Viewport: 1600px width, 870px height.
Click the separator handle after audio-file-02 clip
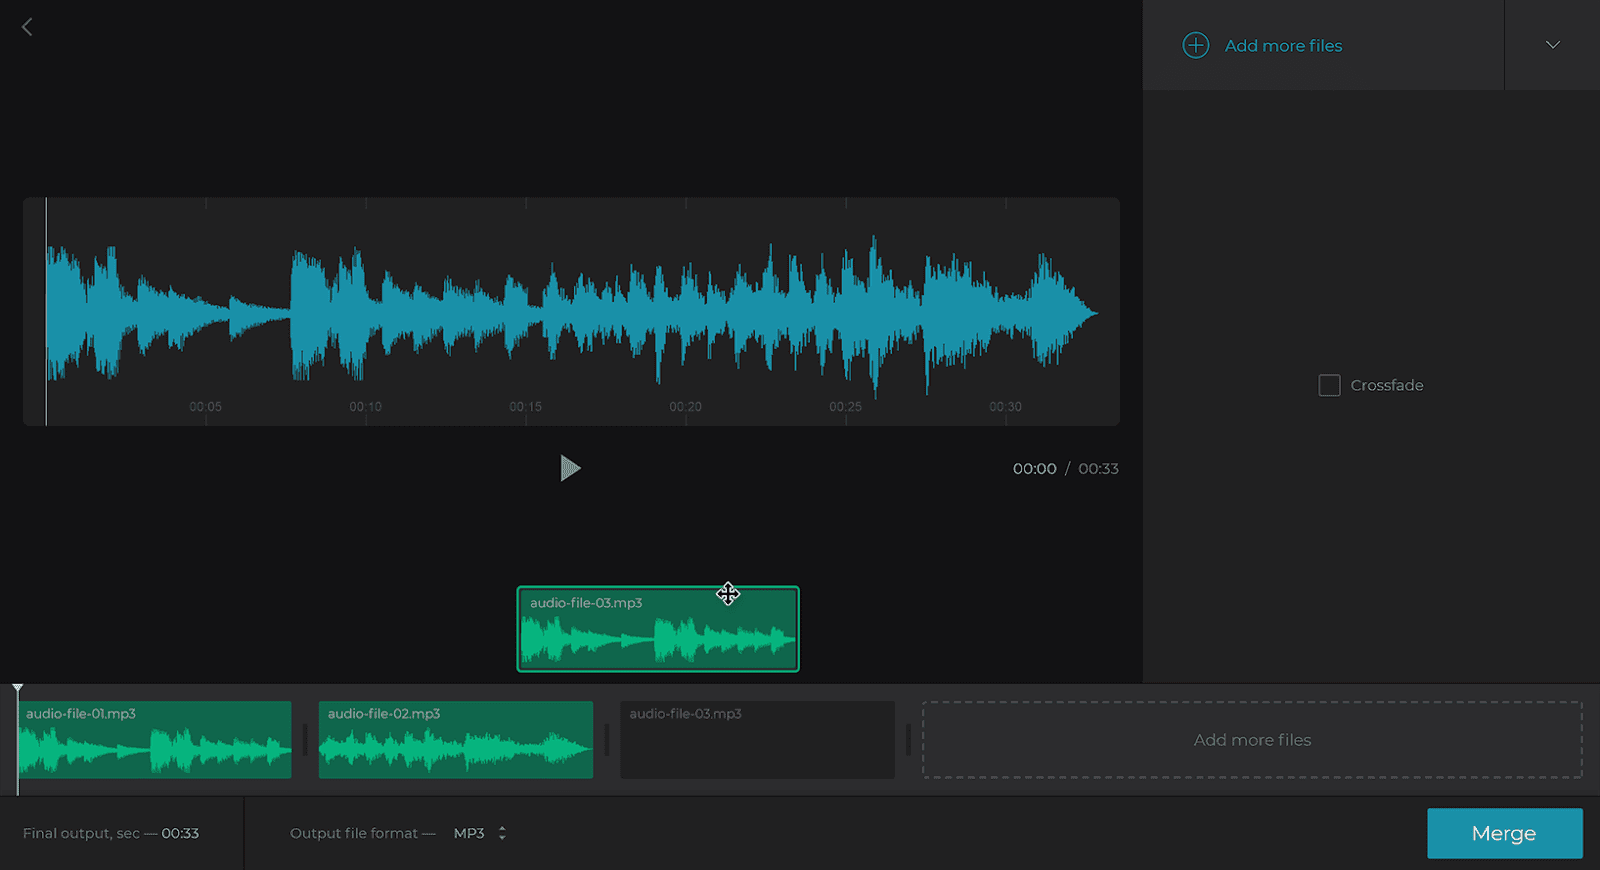tap(607, 740)
